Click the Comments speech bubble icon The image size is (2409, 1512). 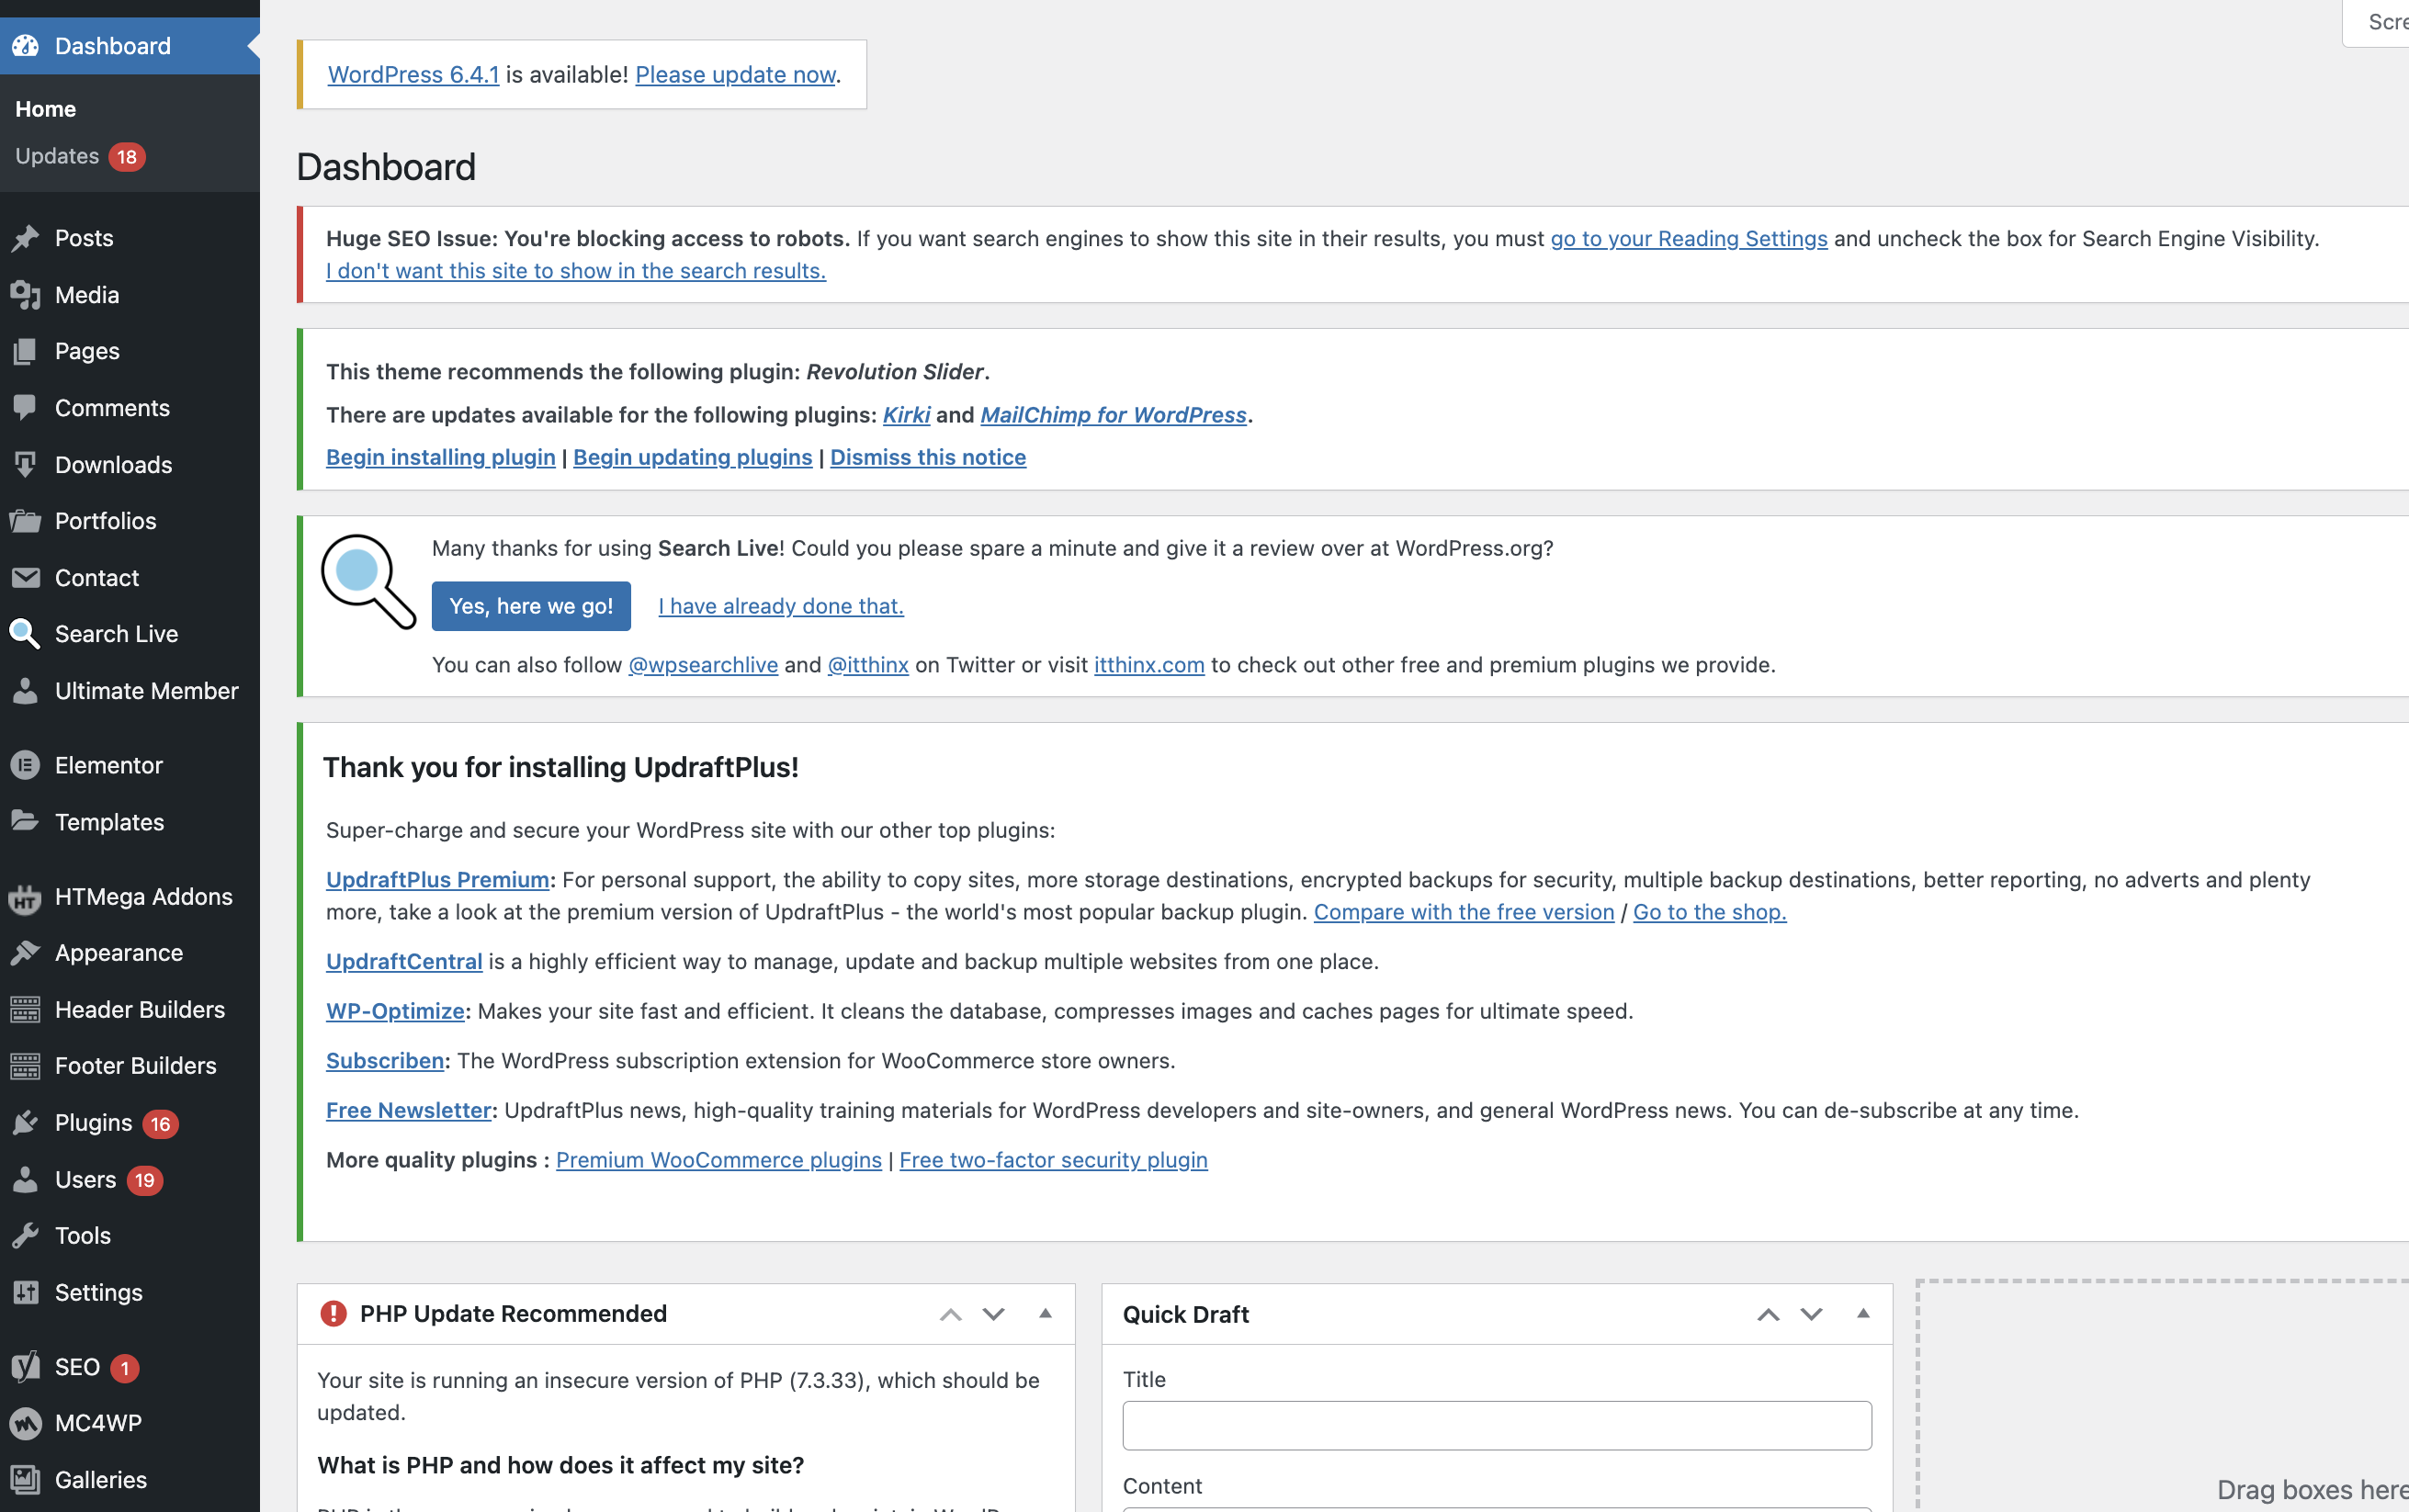point(25,408)
